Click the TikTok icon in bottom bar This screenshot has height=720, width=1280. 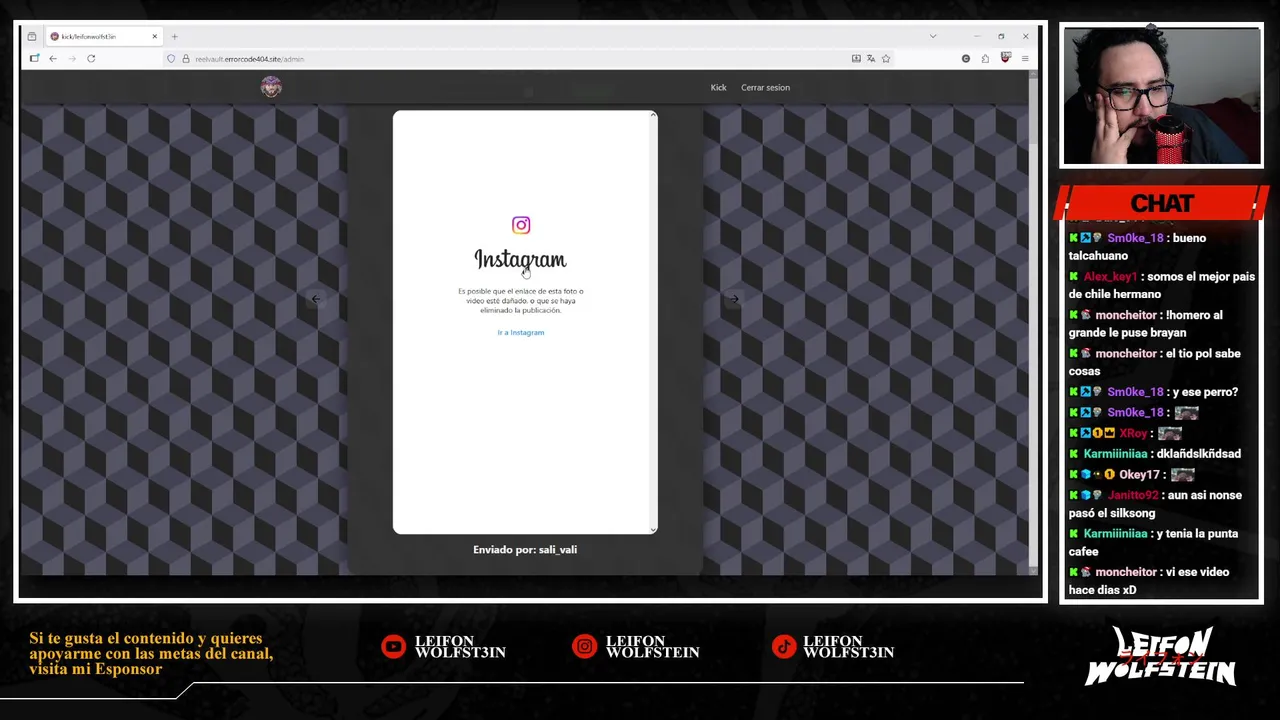point(783,647)
